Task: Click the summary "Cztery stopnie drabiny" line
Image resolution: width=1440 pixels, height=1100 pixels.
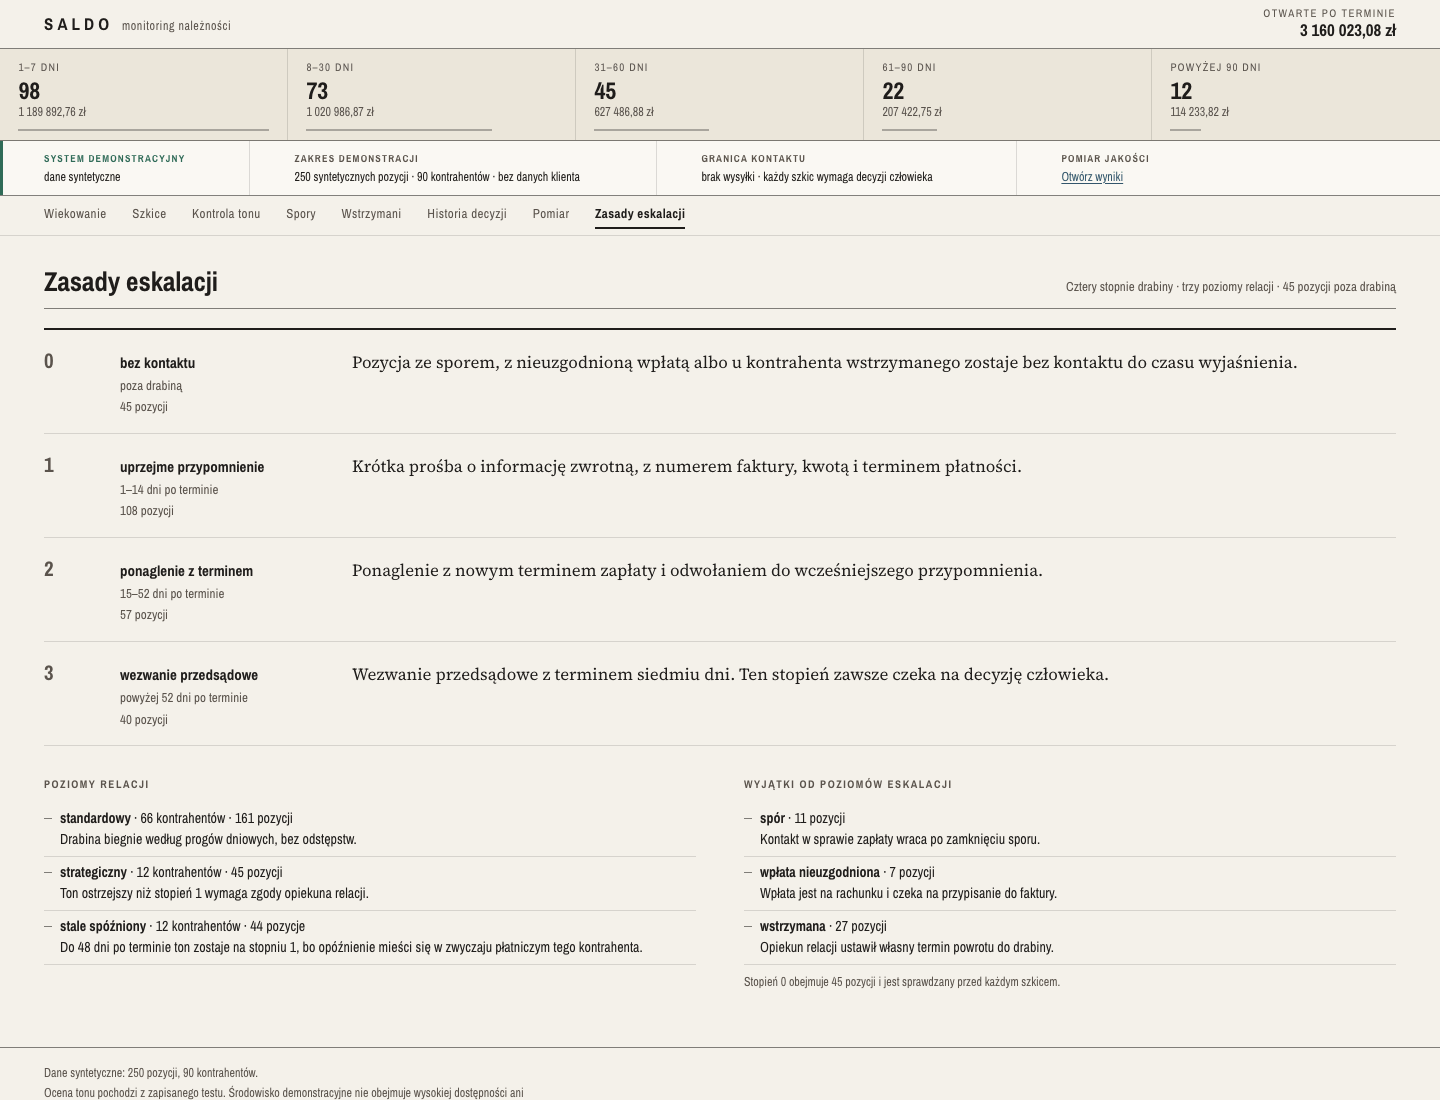Action: (1231, 287)
